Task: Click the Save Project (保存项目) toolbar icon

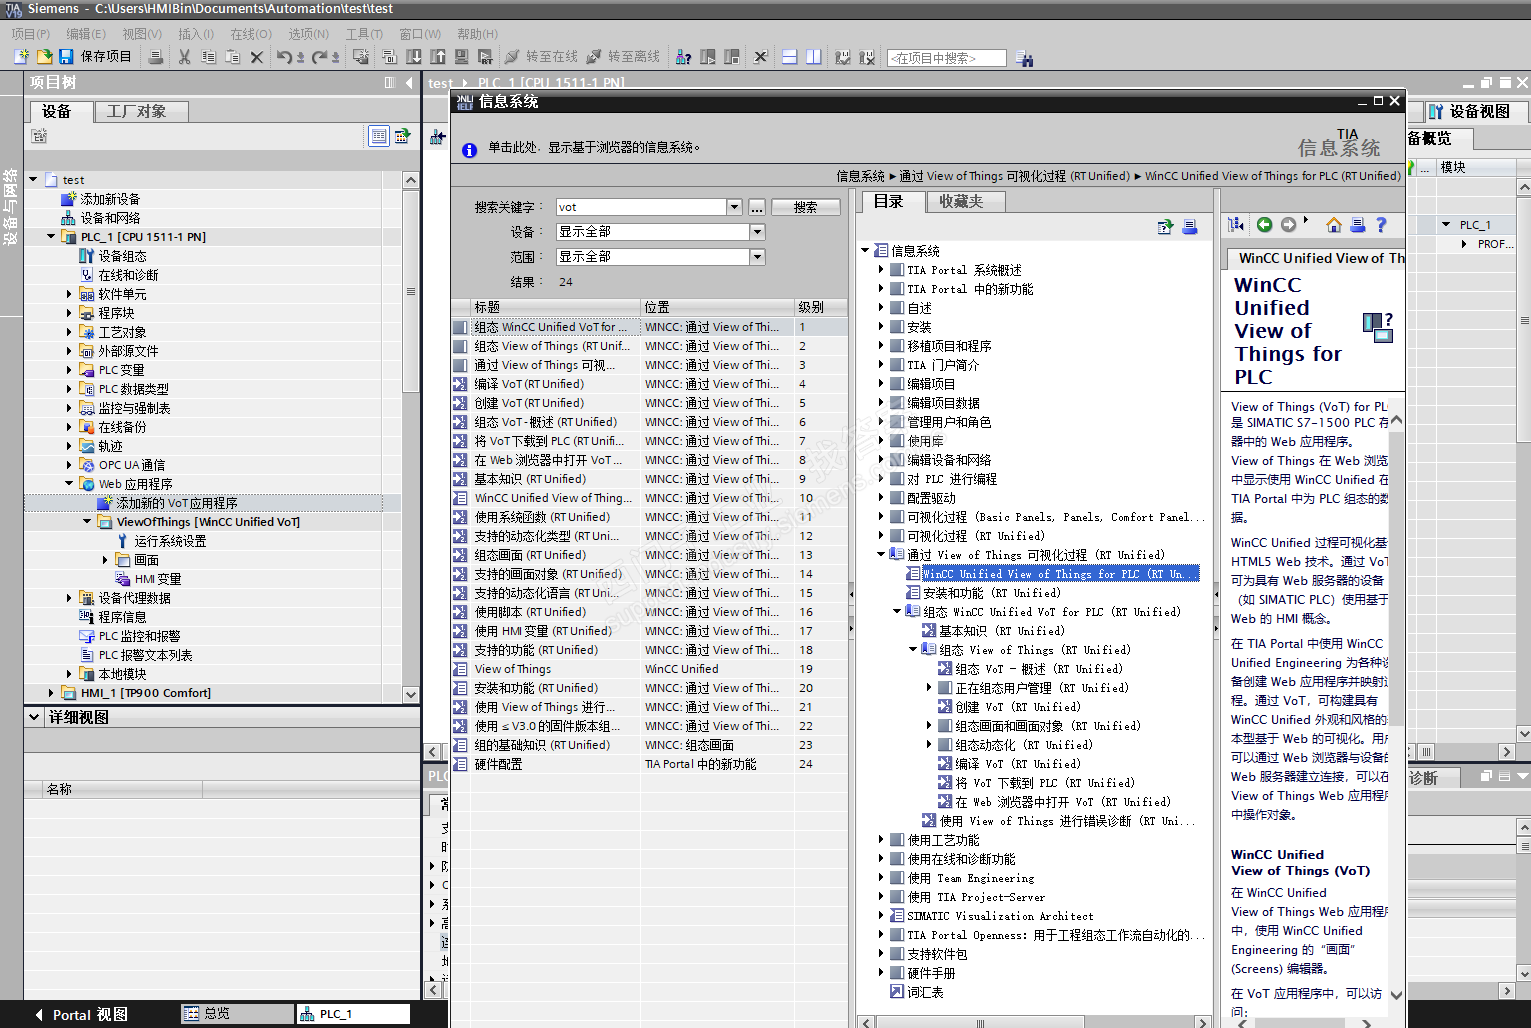Action: pyautogui.click(x=66, y=57)
